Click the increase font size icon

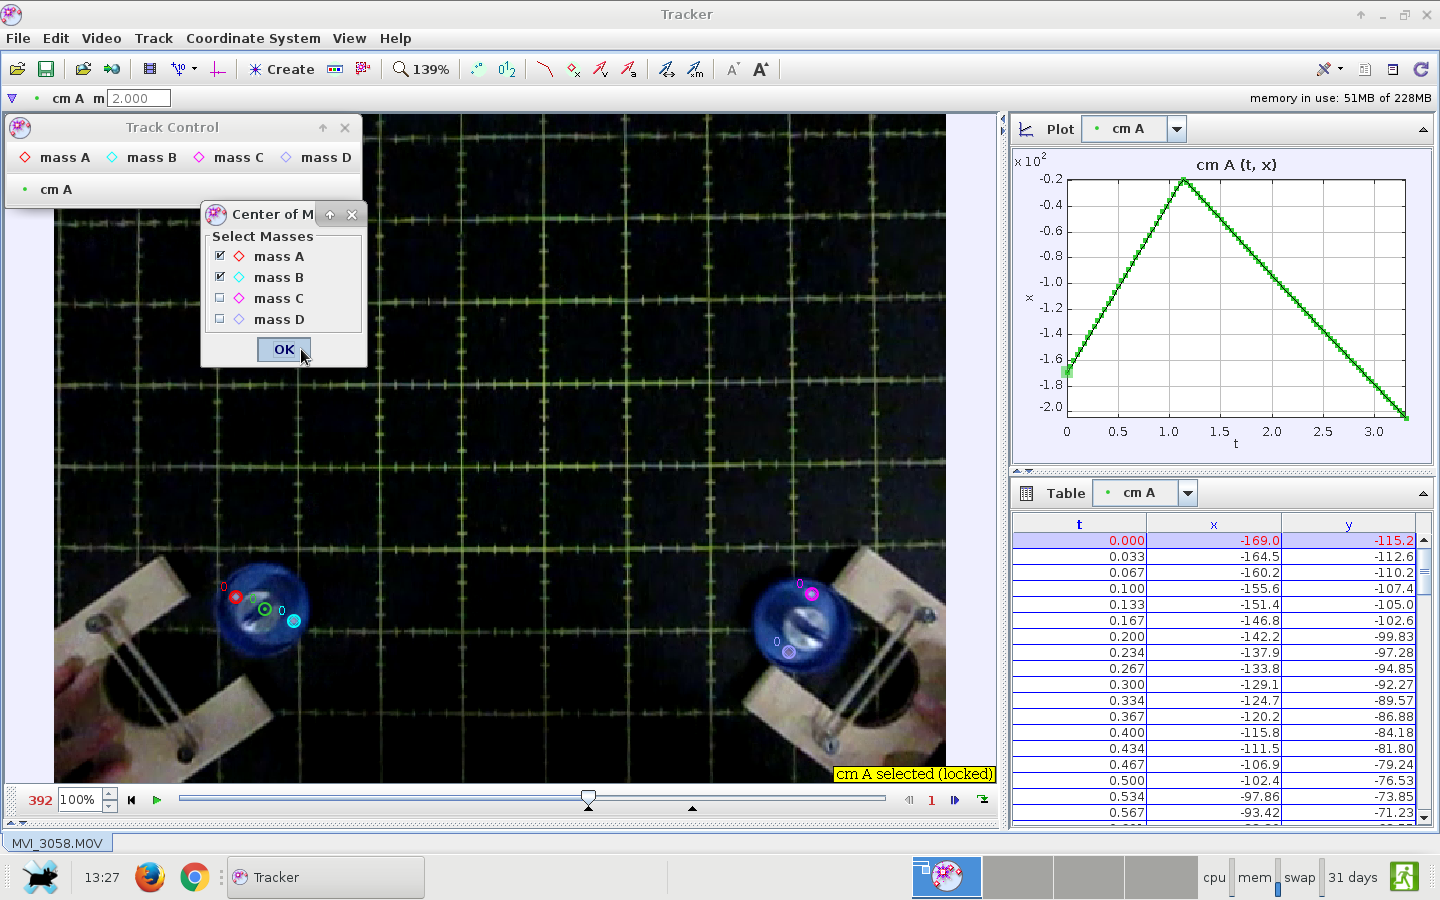click(761, 69)
